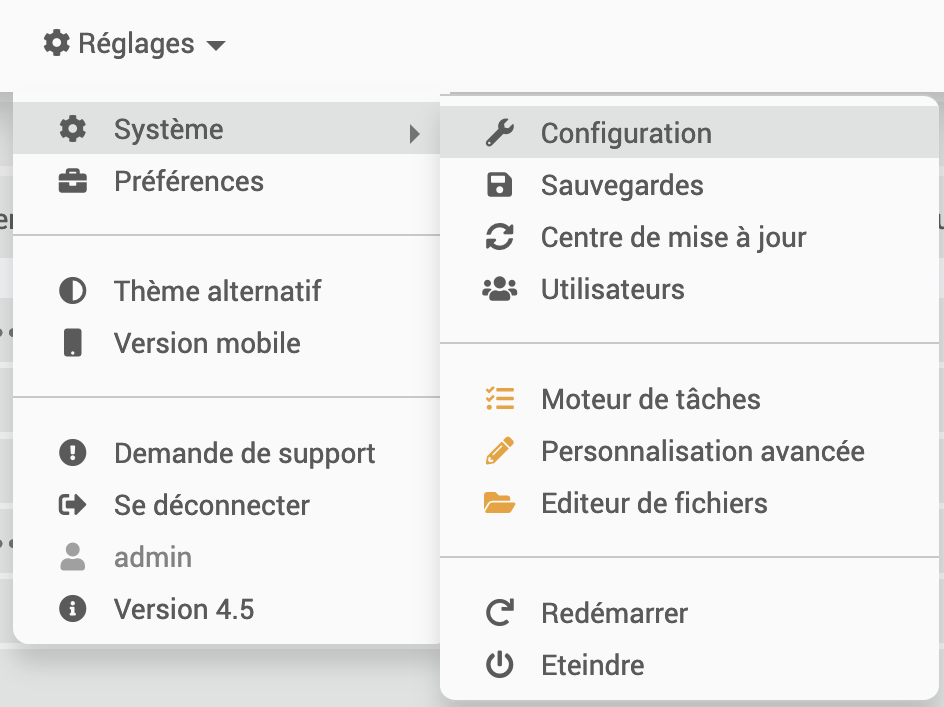Image resolution: width=944 pixels, height=707 pixels.
Task: Click the Réglages caret arrow
Action: tap(216, 45)
